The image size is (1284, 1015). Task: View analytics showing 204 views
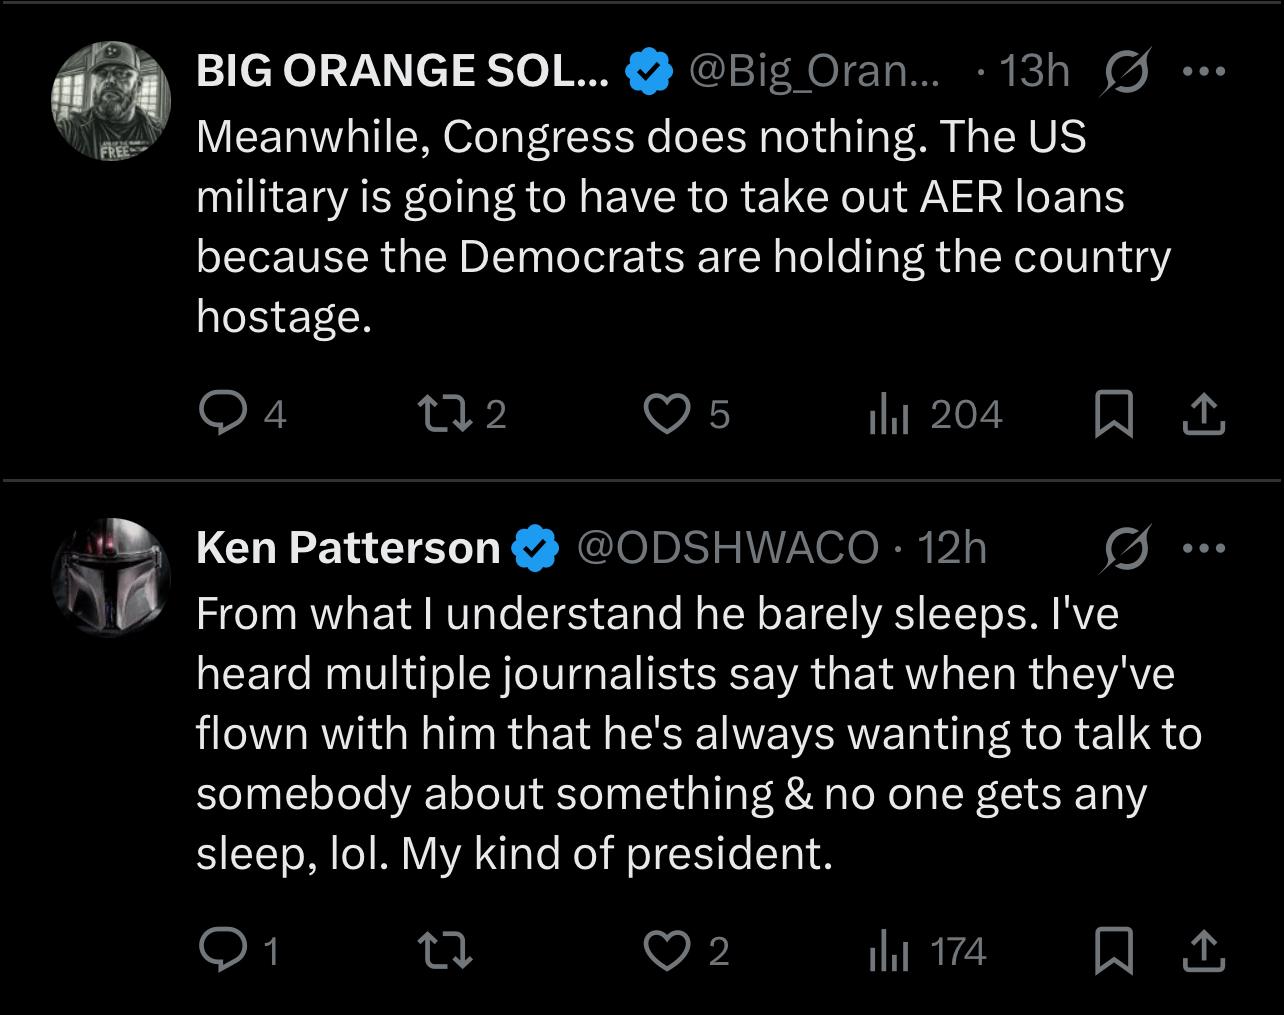888,414
